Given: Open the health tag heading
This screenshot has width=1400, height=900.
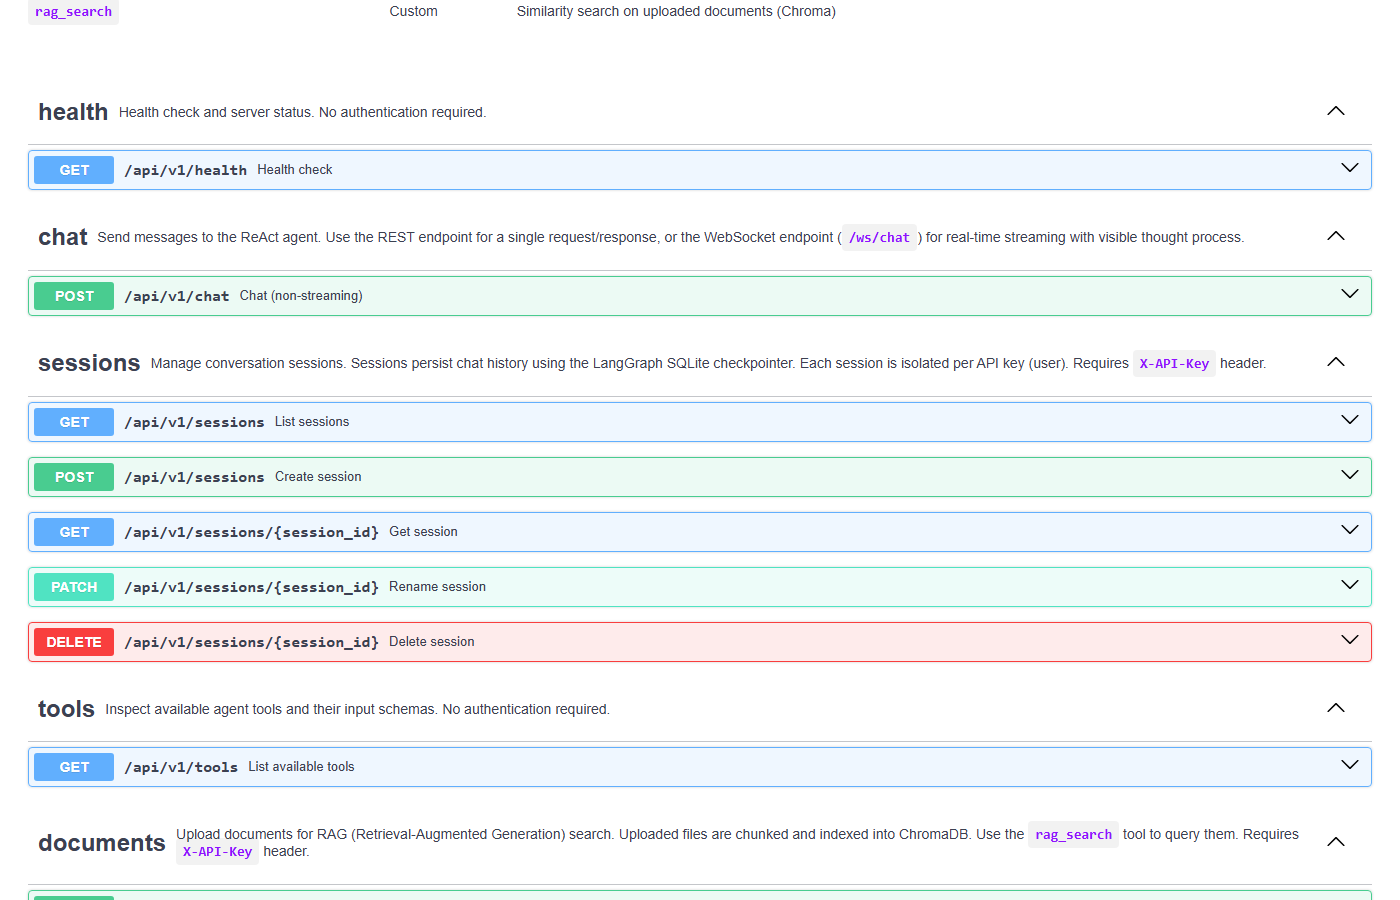Looking at the screenshot, I should 73,112.
